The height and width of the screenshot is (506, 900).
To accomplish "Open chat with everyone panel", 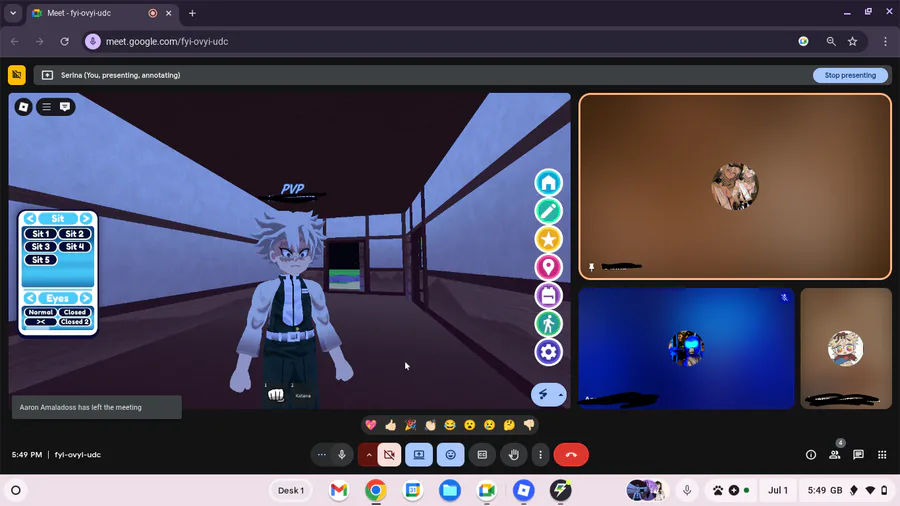I will pos(858,455).
